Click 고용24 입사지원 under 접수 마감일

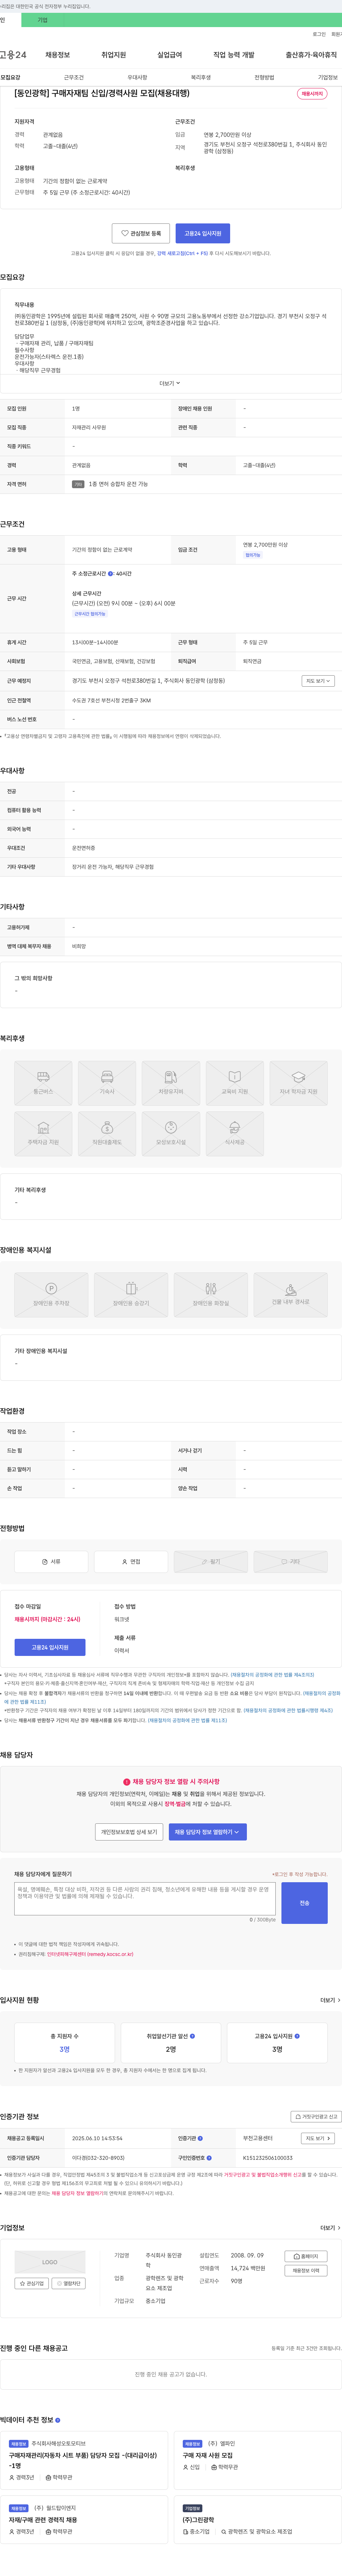tap(50, 1647)
